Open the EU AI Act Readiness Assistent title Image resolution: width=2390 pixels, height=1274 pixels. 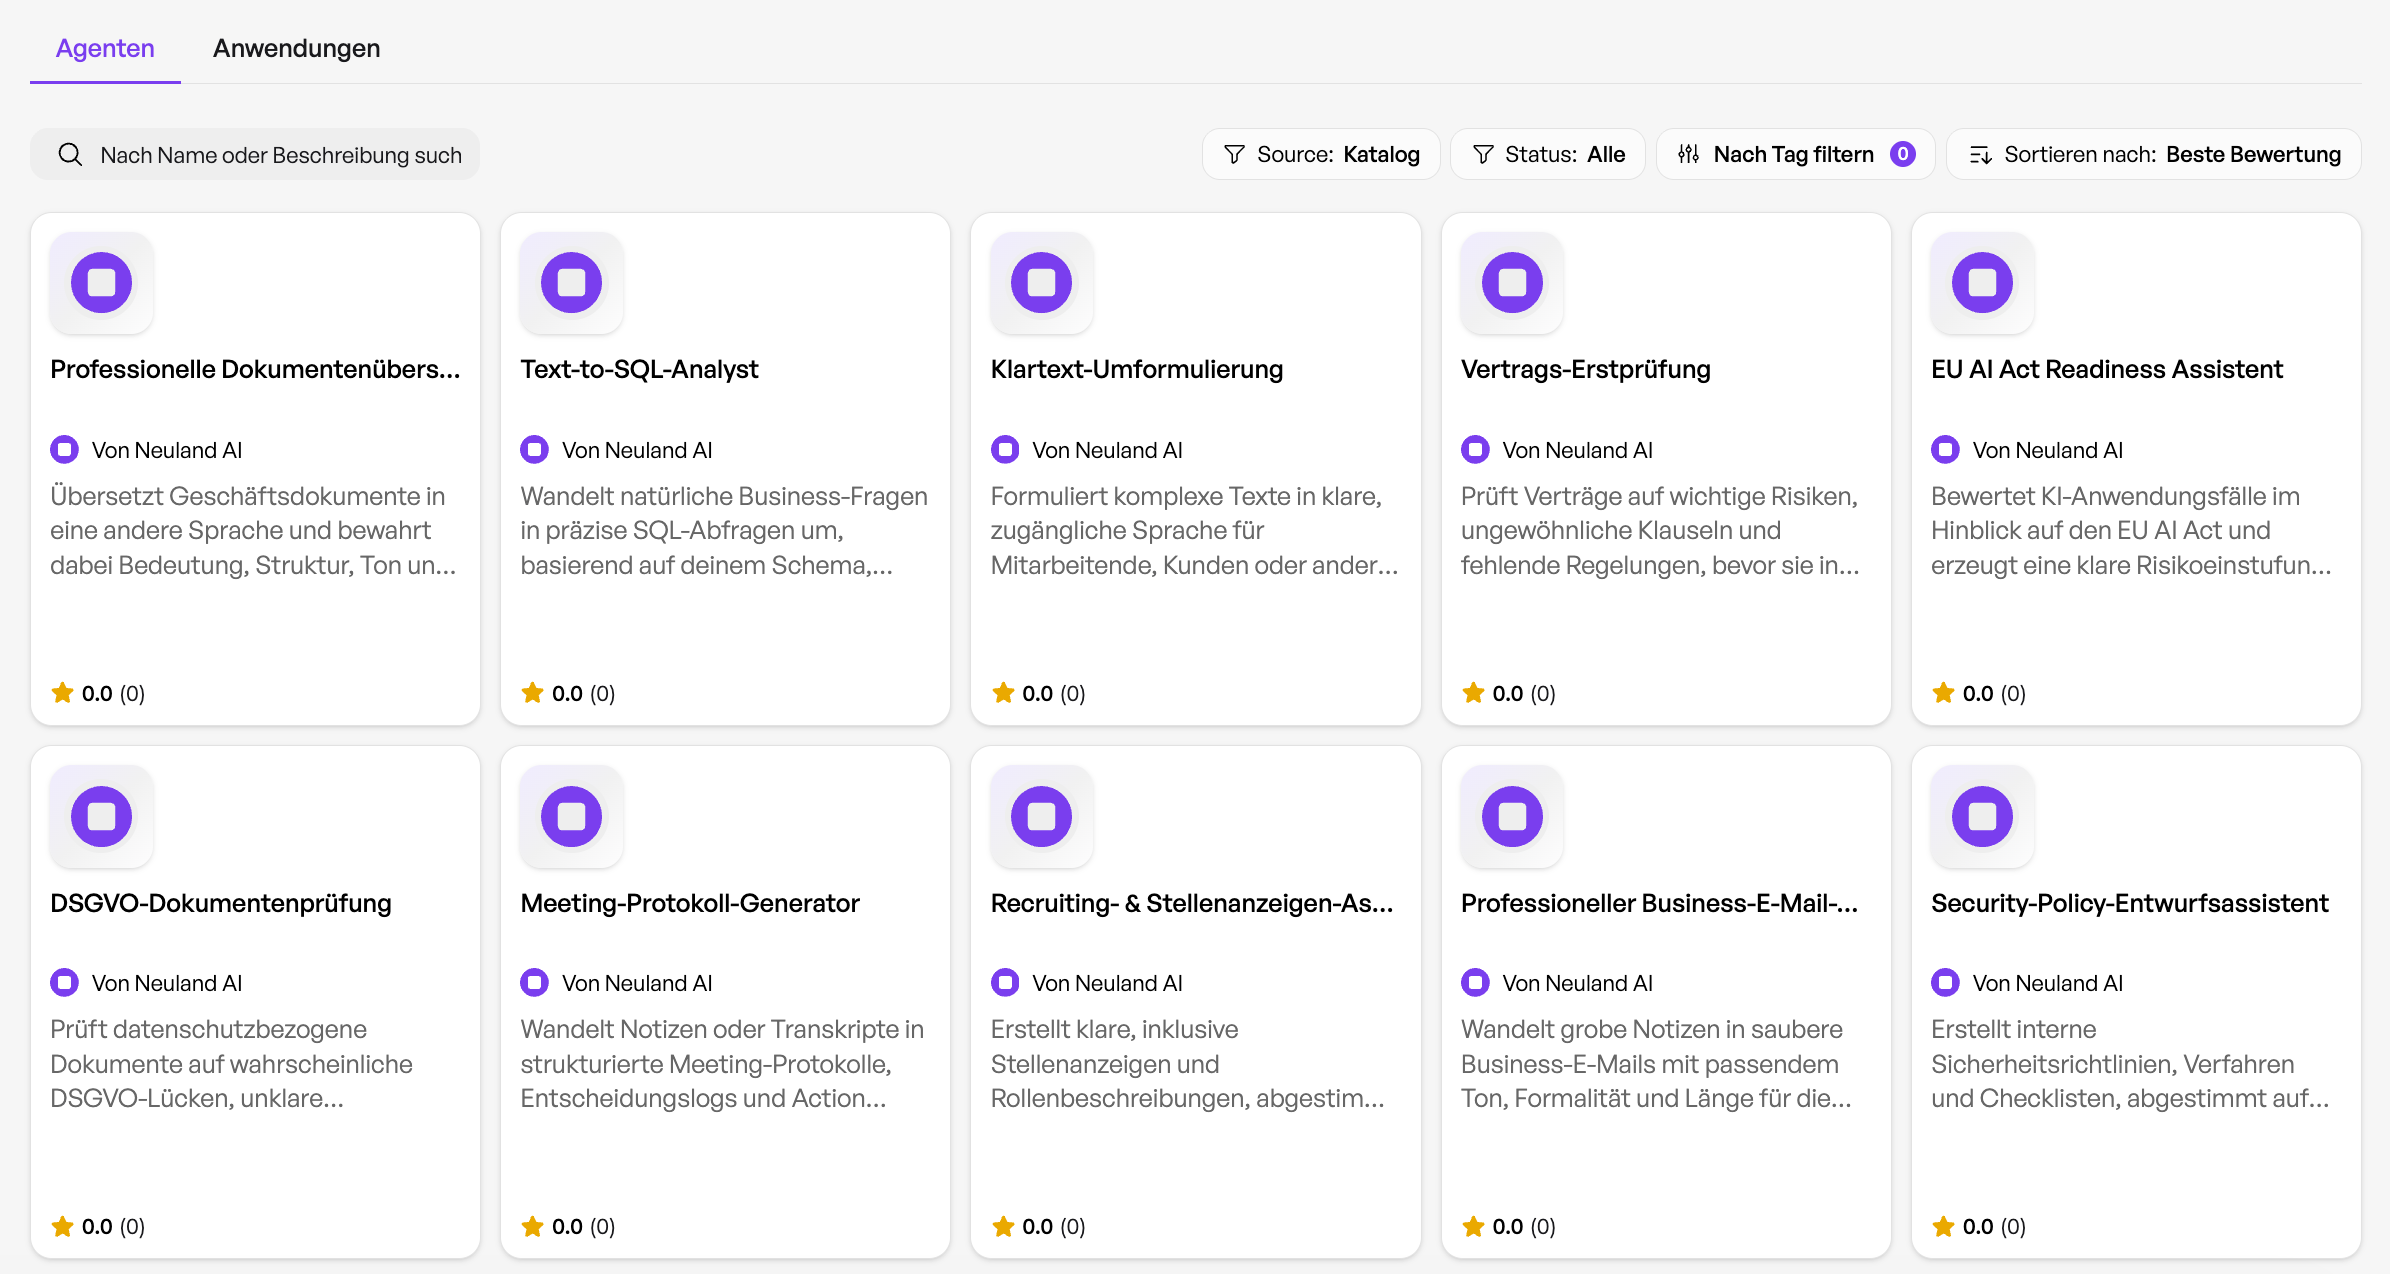coord(2107,369)
